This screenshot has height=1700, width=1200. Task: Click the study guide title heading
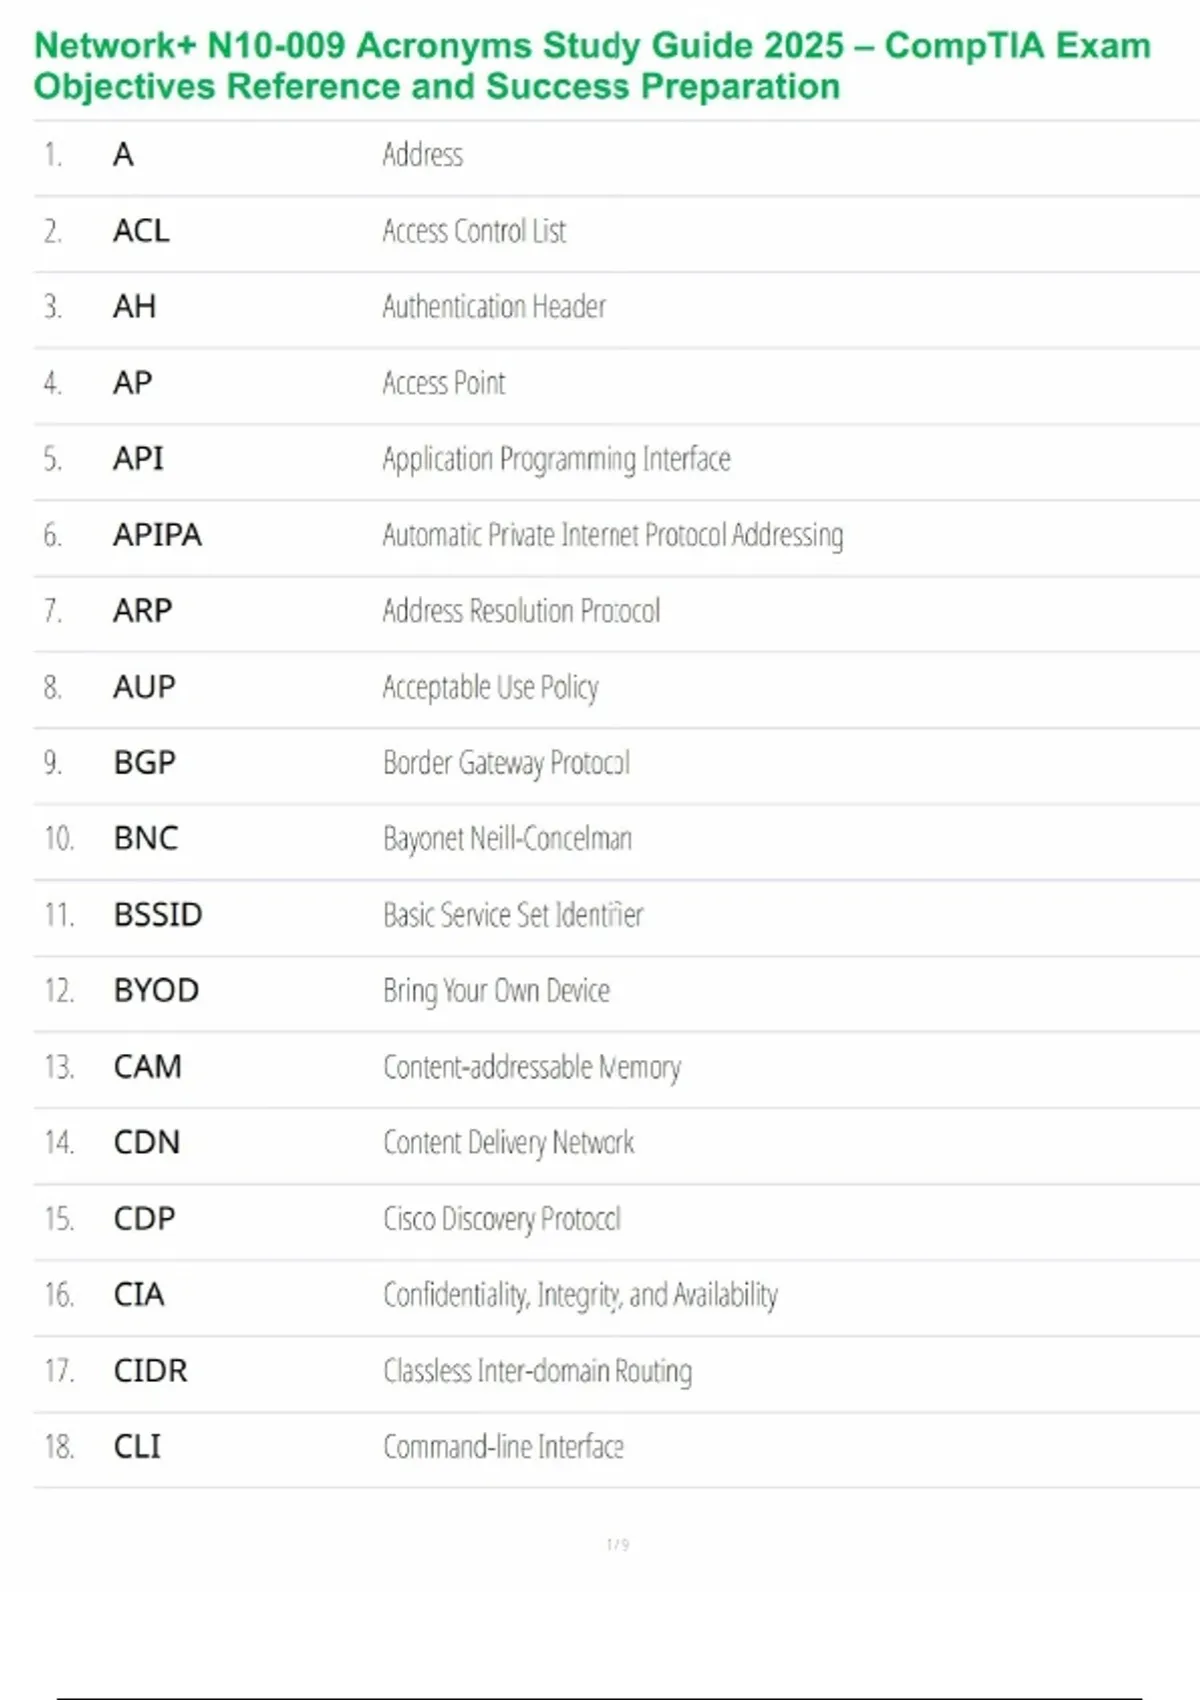[592, 66]
